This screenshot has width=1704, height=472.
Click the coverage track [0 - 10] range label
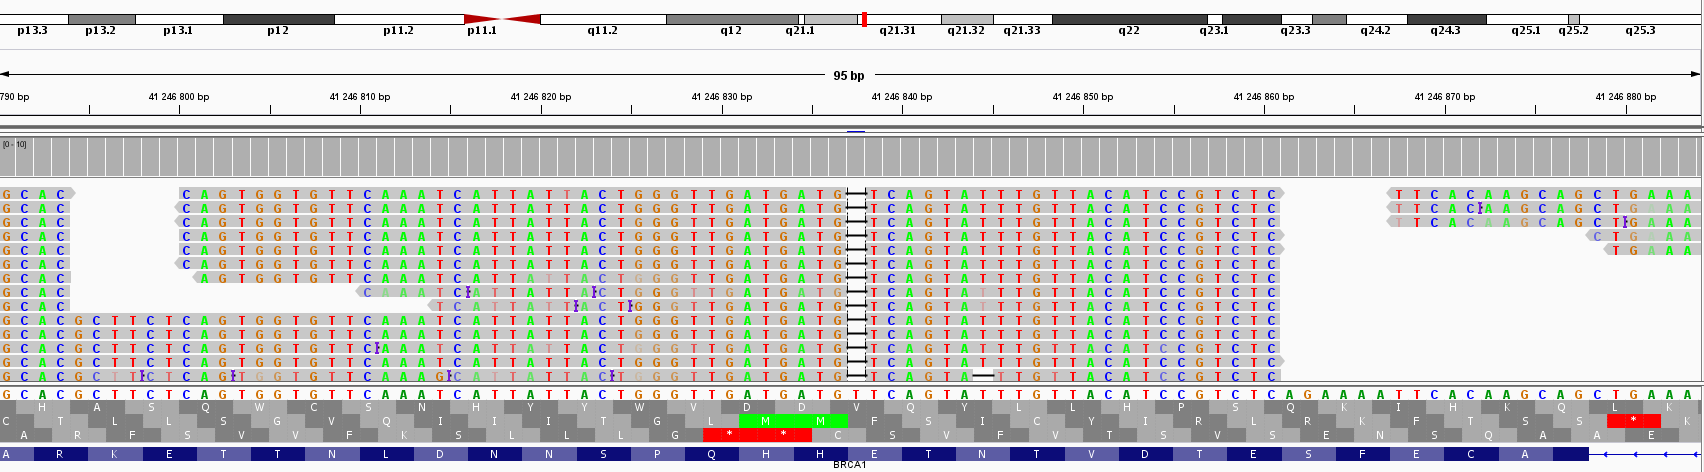pyautogui.click(x=15, y=145)
